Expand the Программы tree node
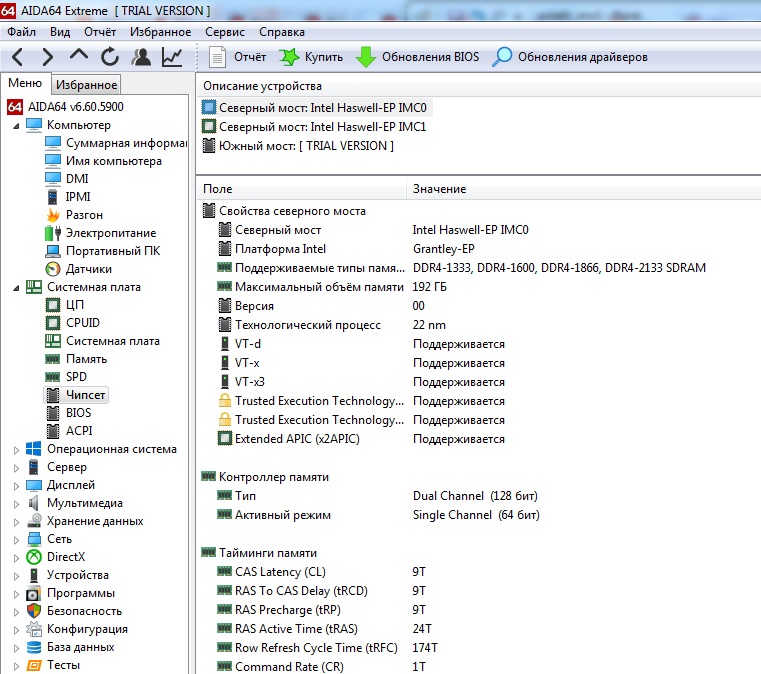The width and height of the screenshot is (761, 674). coord(16,593)
